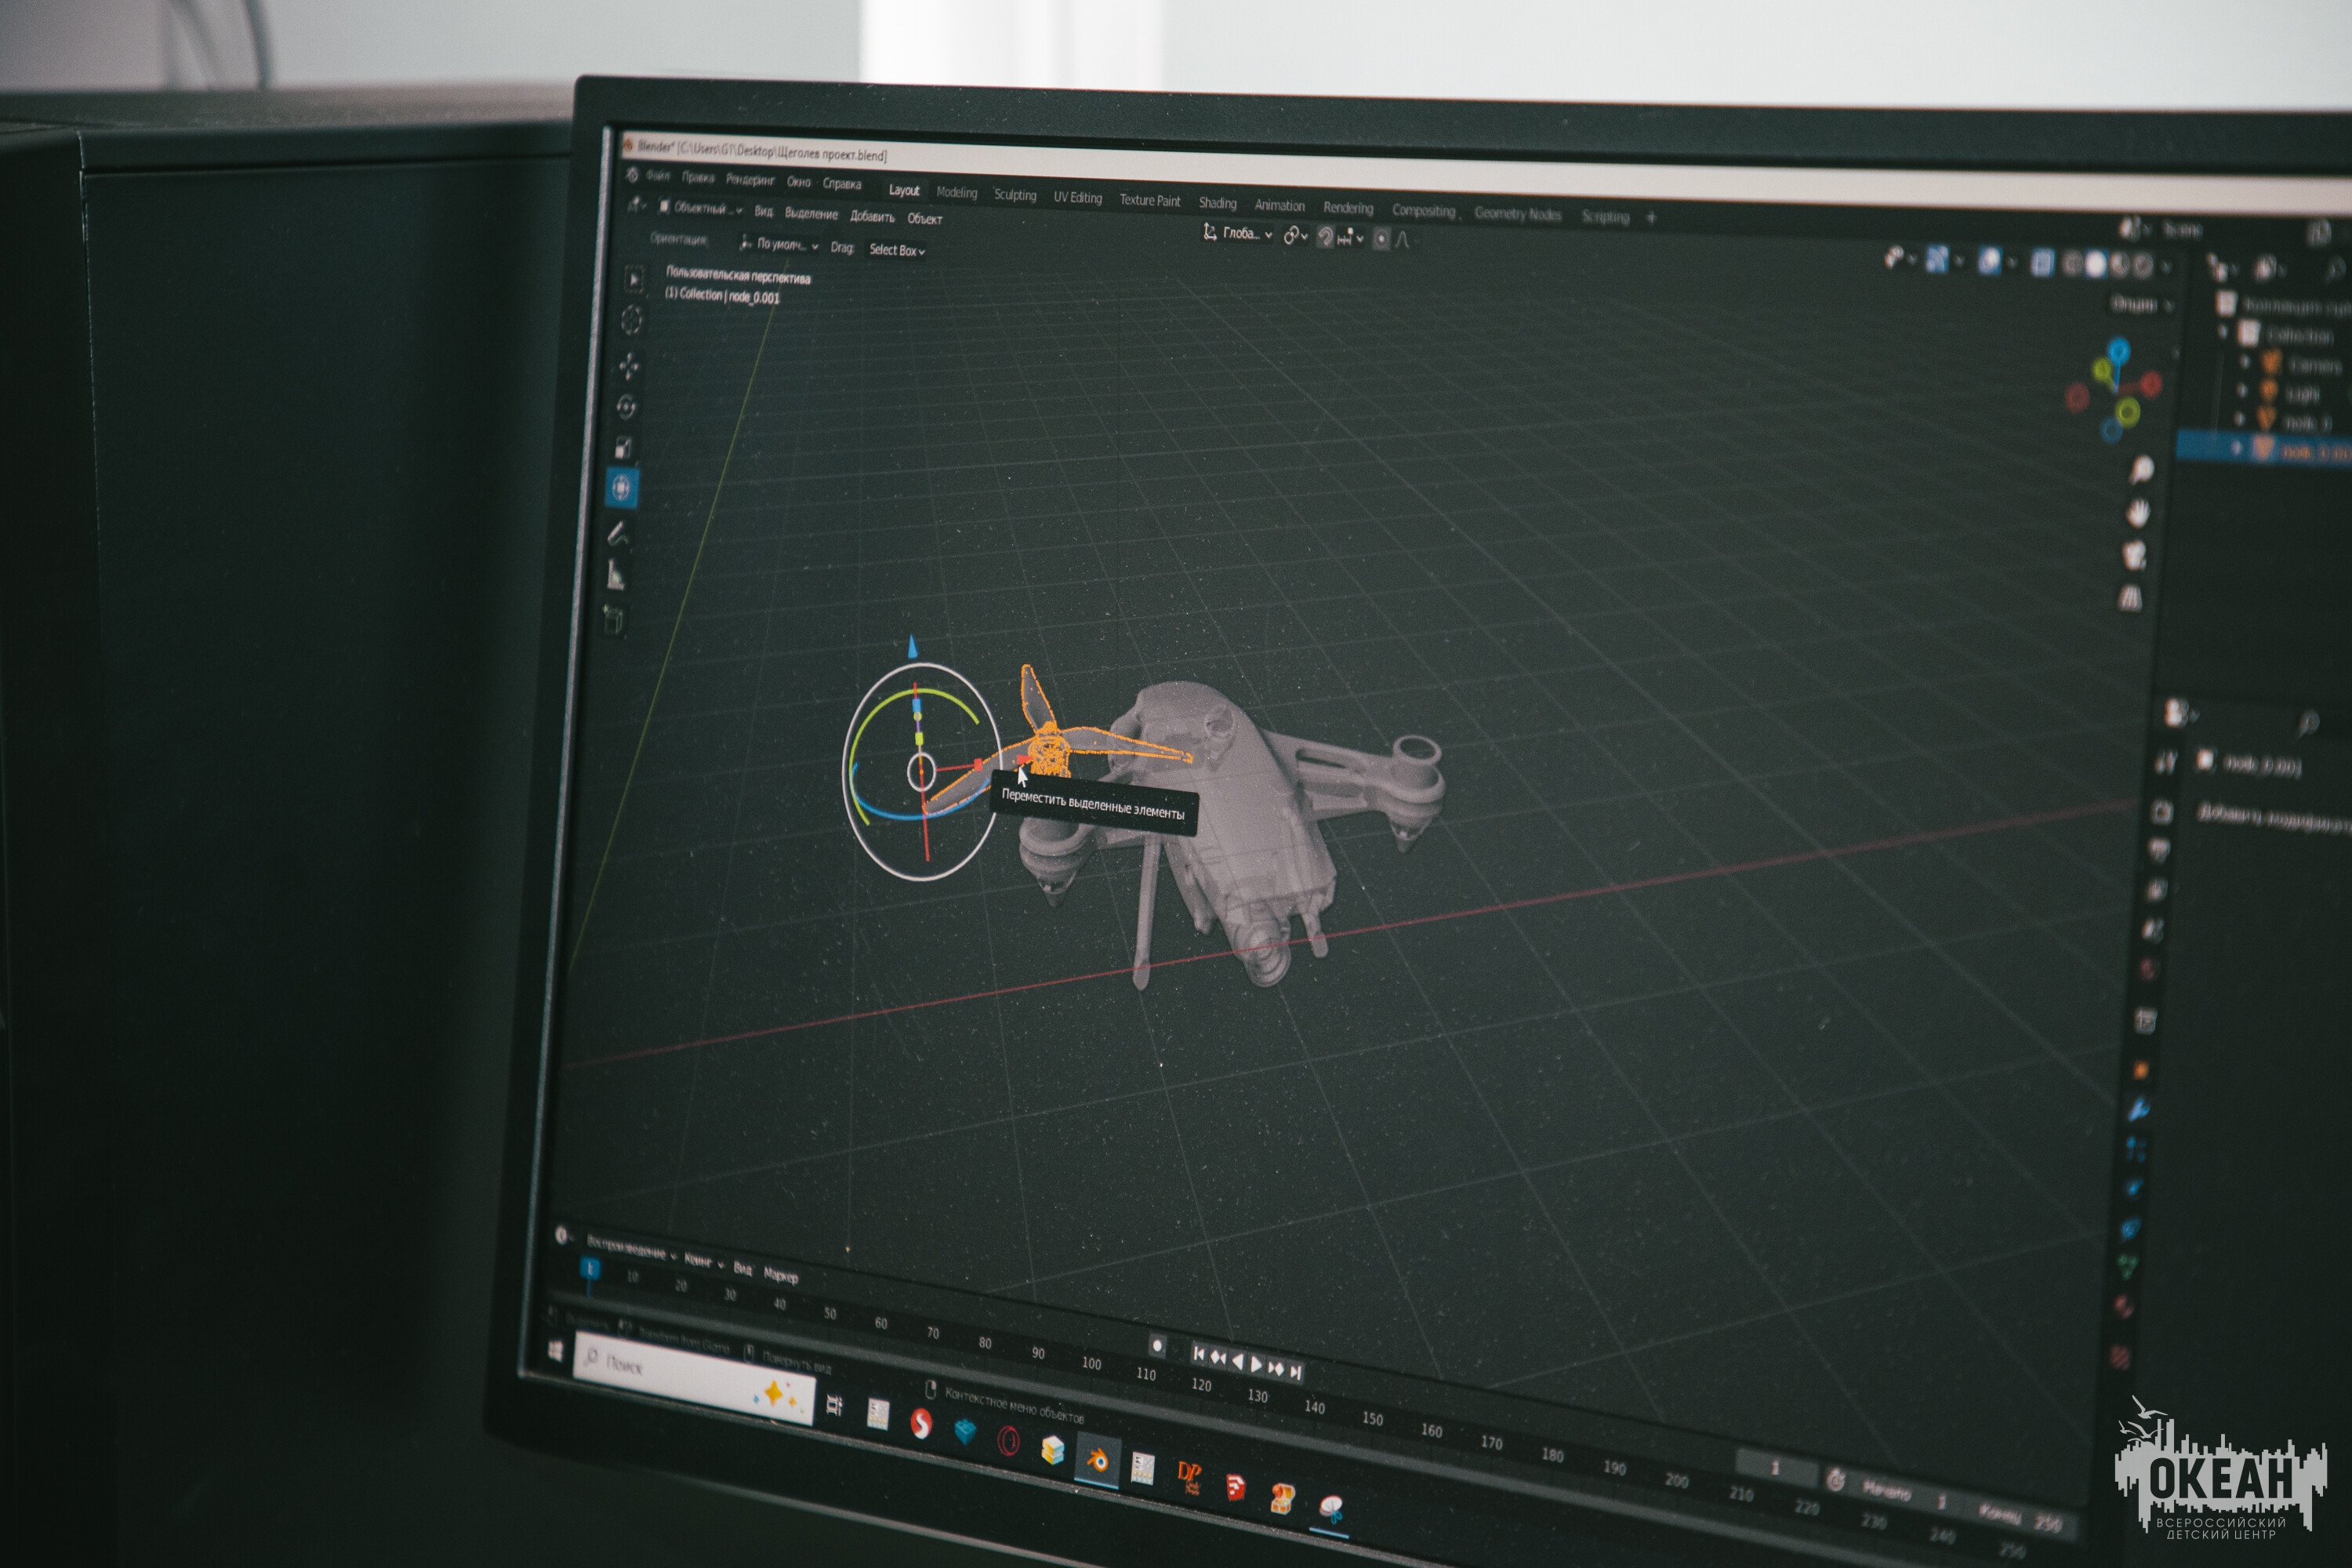Click the zoom magnifier viewport icon
2352x1568 pixels.
2141,469
